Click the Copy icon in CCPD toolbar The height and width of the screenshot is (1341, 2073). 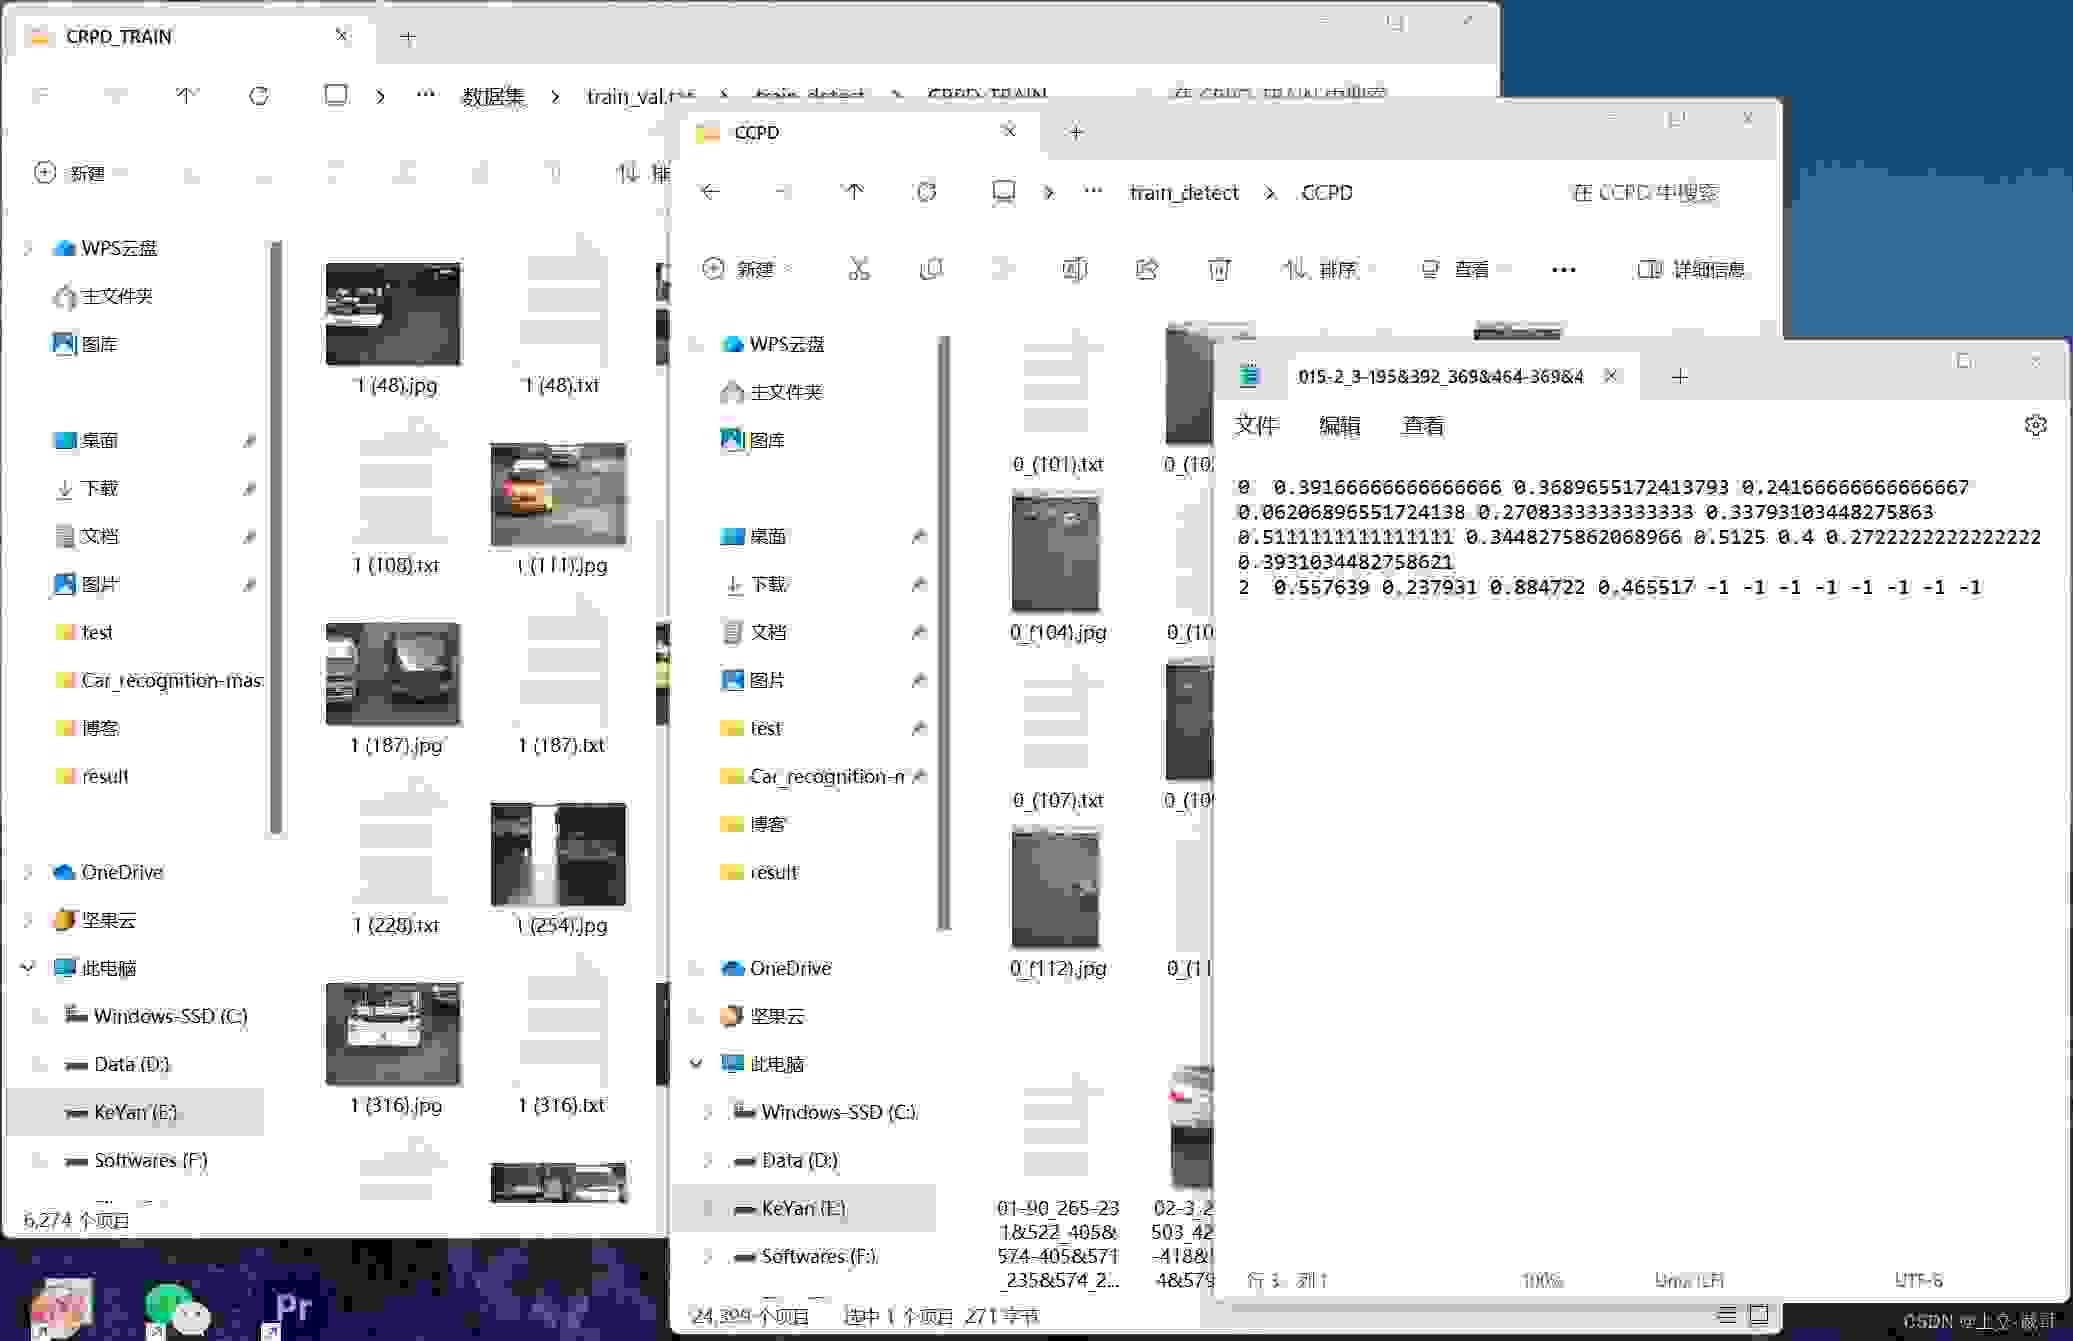tap(931, 268)
